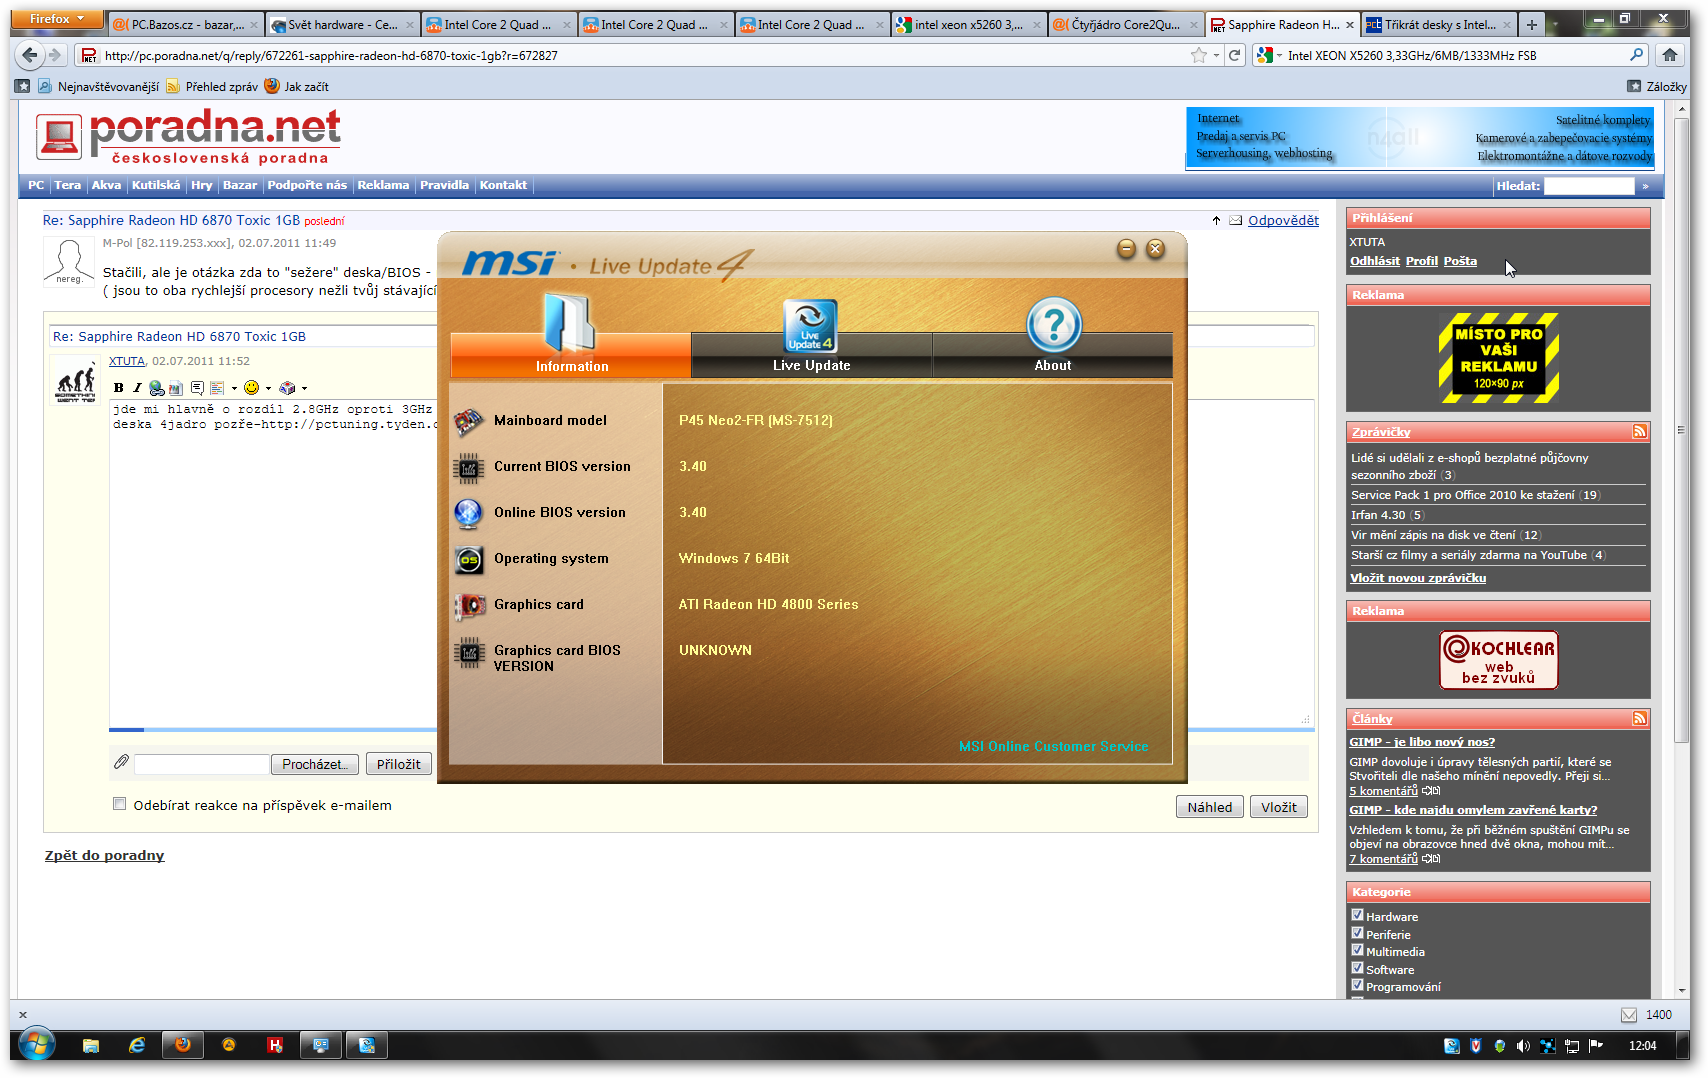Apply italic formatting in the reply editor
This screenshot has width=1708, height=1078.
[137, 388]
